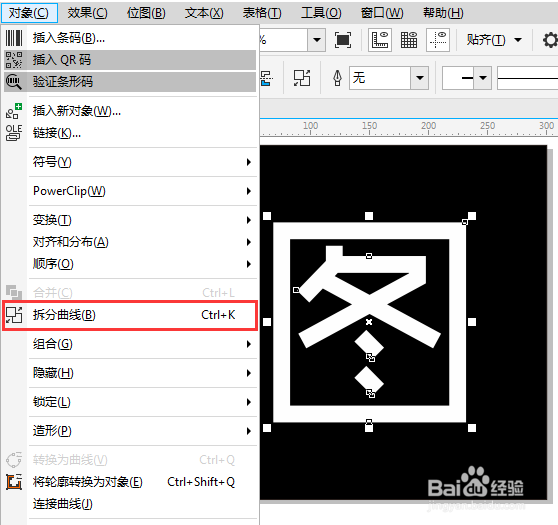Image resolution: width=558 pixels, height=525 pixels.
Task: Choose 将轮廓转换为对象(E) entry
Action: click(x=130, y=482)
